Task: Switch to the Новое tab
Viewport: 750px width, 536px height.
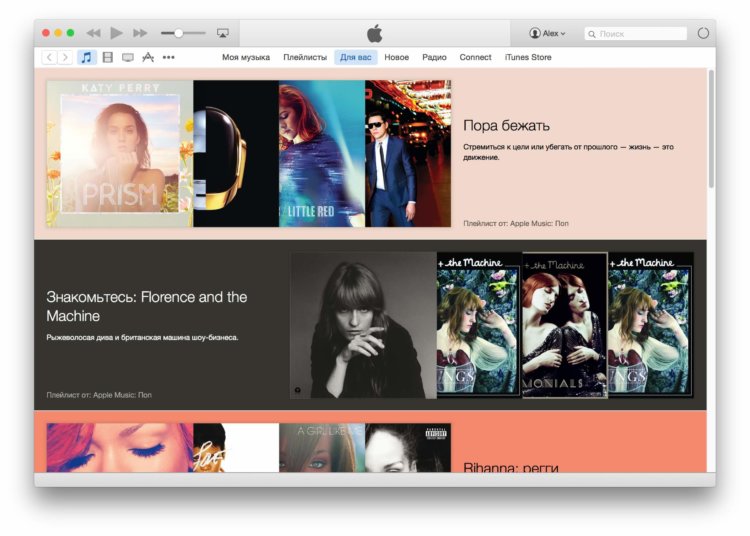Action: point(397,57)
